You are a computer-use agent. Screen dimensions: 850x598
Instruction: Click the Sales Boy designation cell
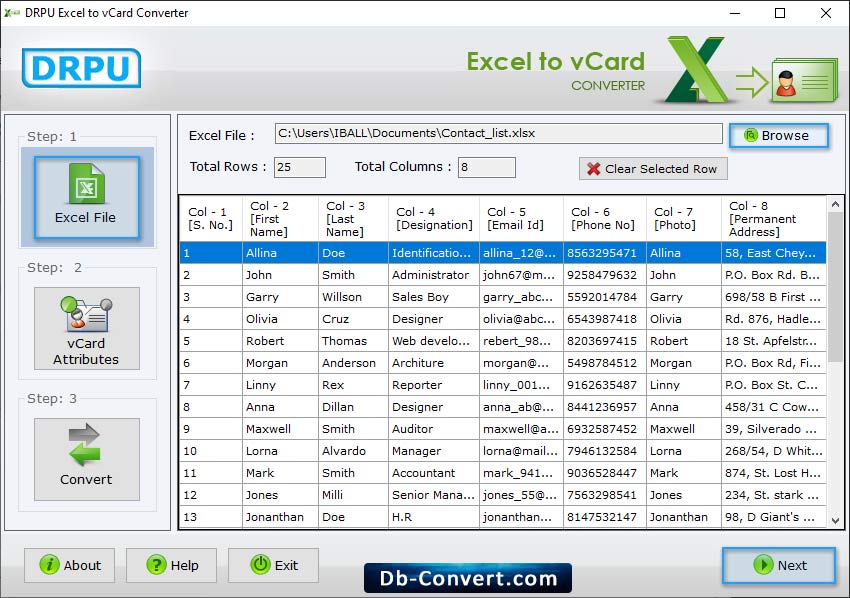coord(434,297)
